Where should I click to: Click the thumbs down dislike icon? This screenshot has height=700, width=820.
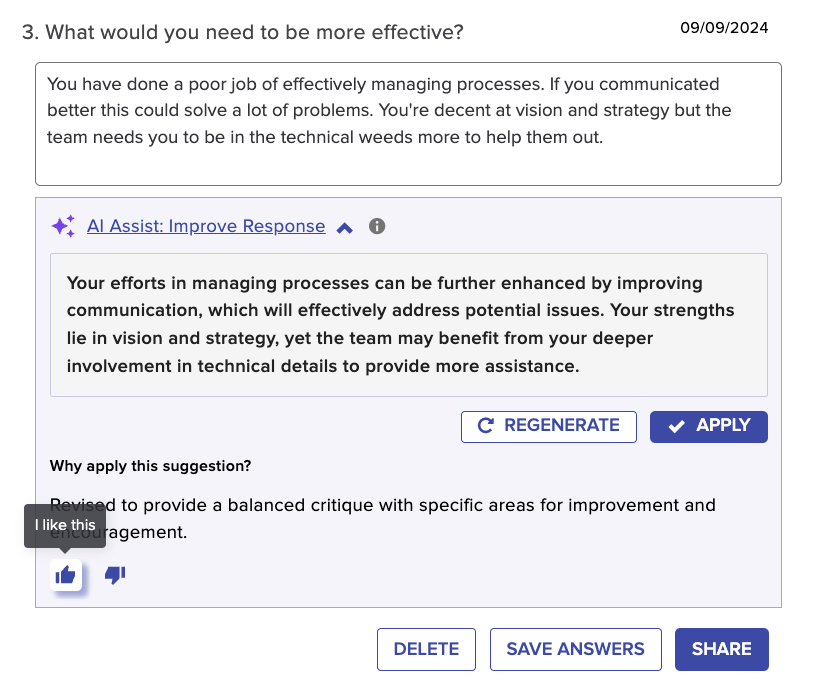pos(115,575)
